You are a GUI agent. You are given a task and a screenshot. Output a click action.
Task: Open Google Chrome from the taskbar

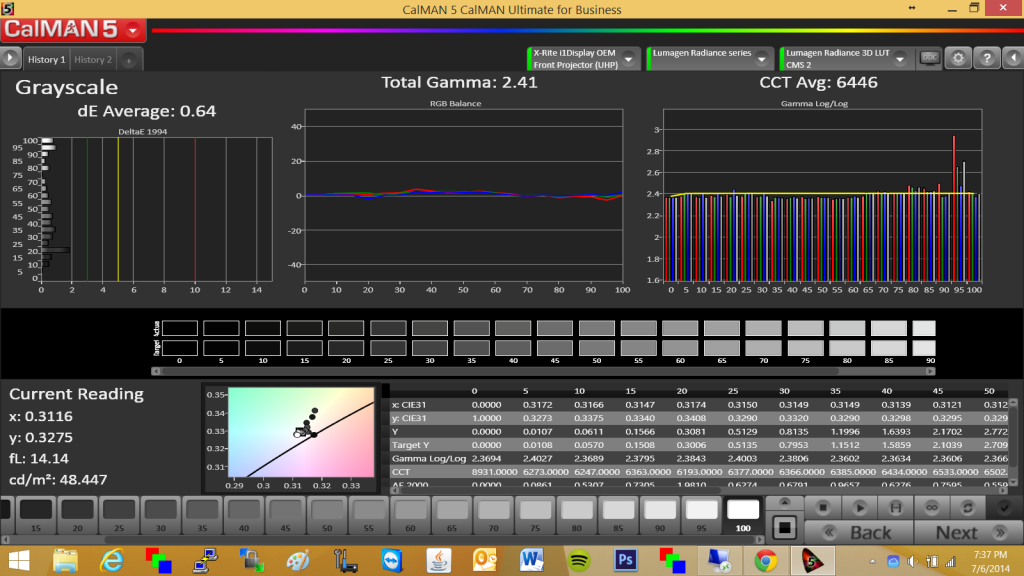(765, 560)
